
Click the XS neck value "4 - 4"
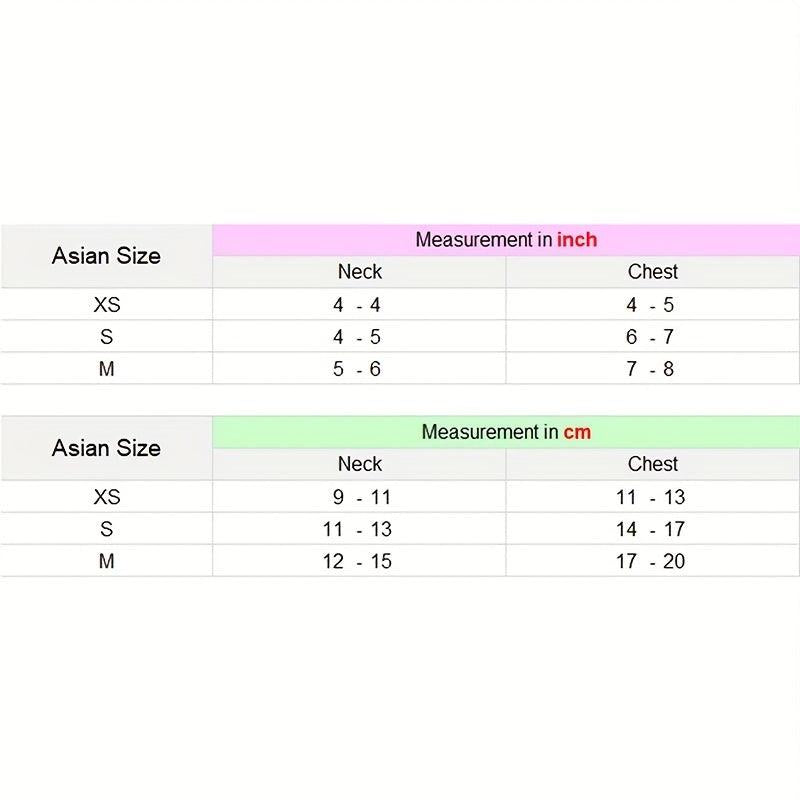tap(357, 305)
